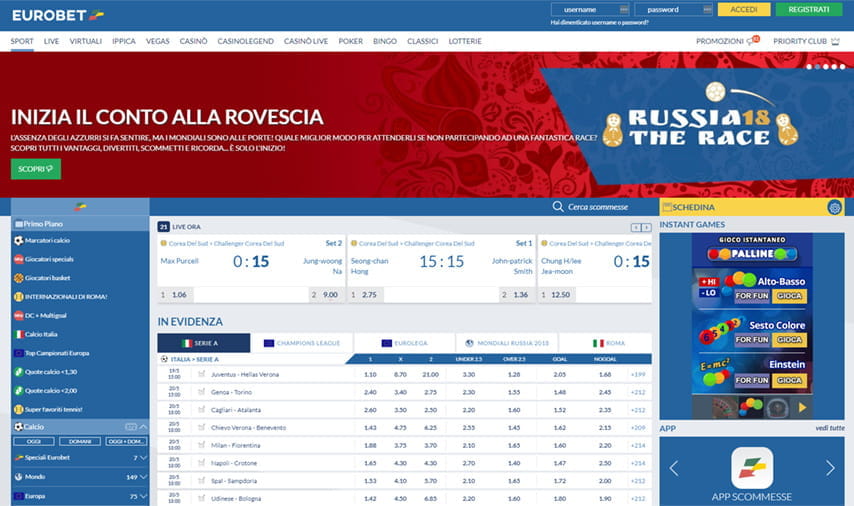Click the Top Campionati Europa flag icon
854x506 pixels.
tap(19, 353)
